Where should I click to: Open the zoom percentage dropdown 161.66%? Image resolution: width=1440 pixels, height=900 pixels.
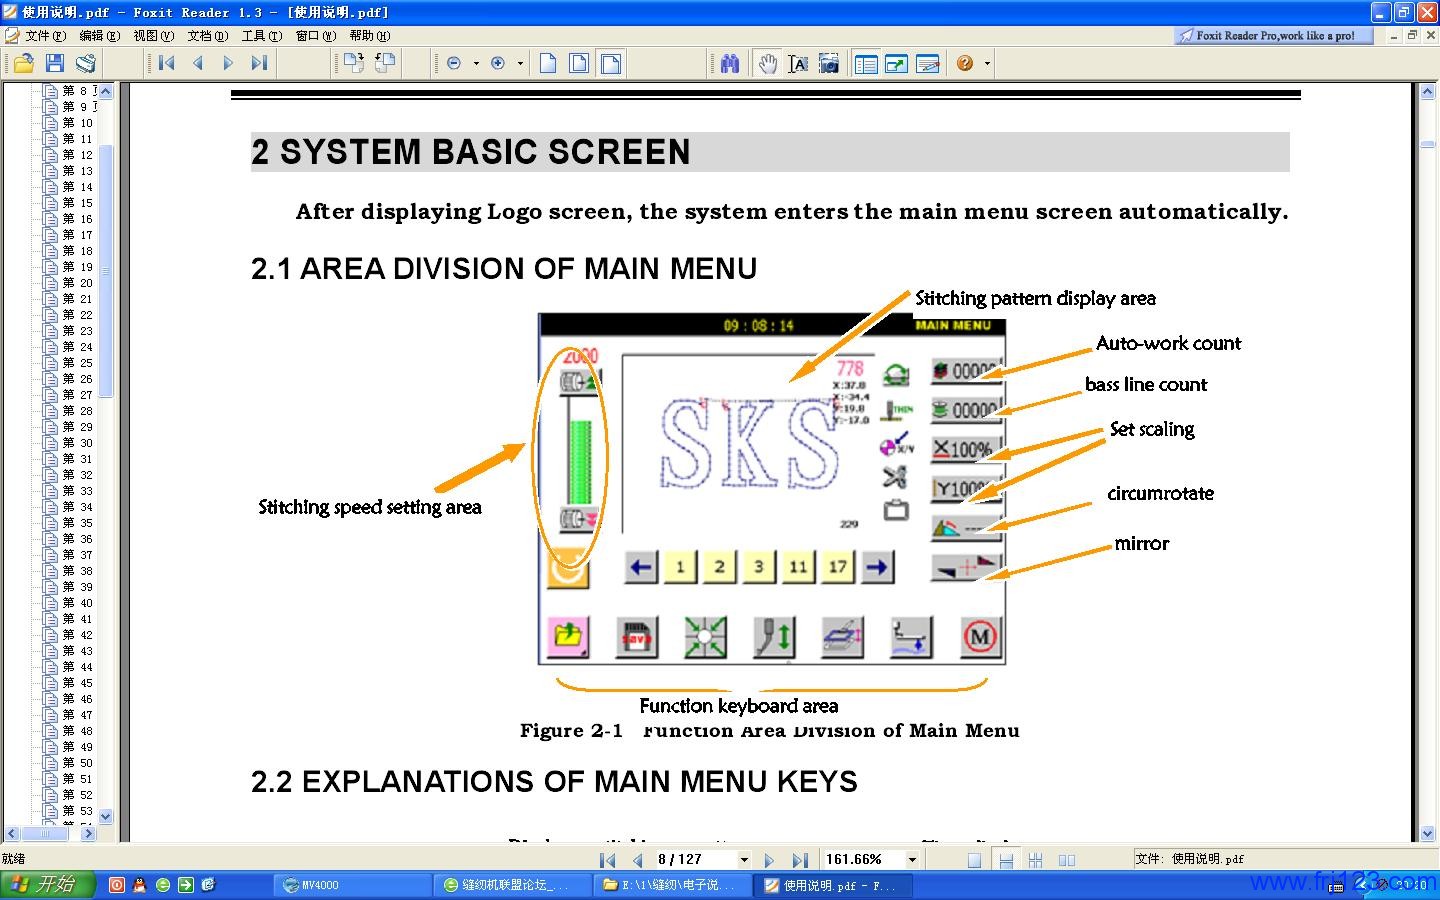coord(912,860)
